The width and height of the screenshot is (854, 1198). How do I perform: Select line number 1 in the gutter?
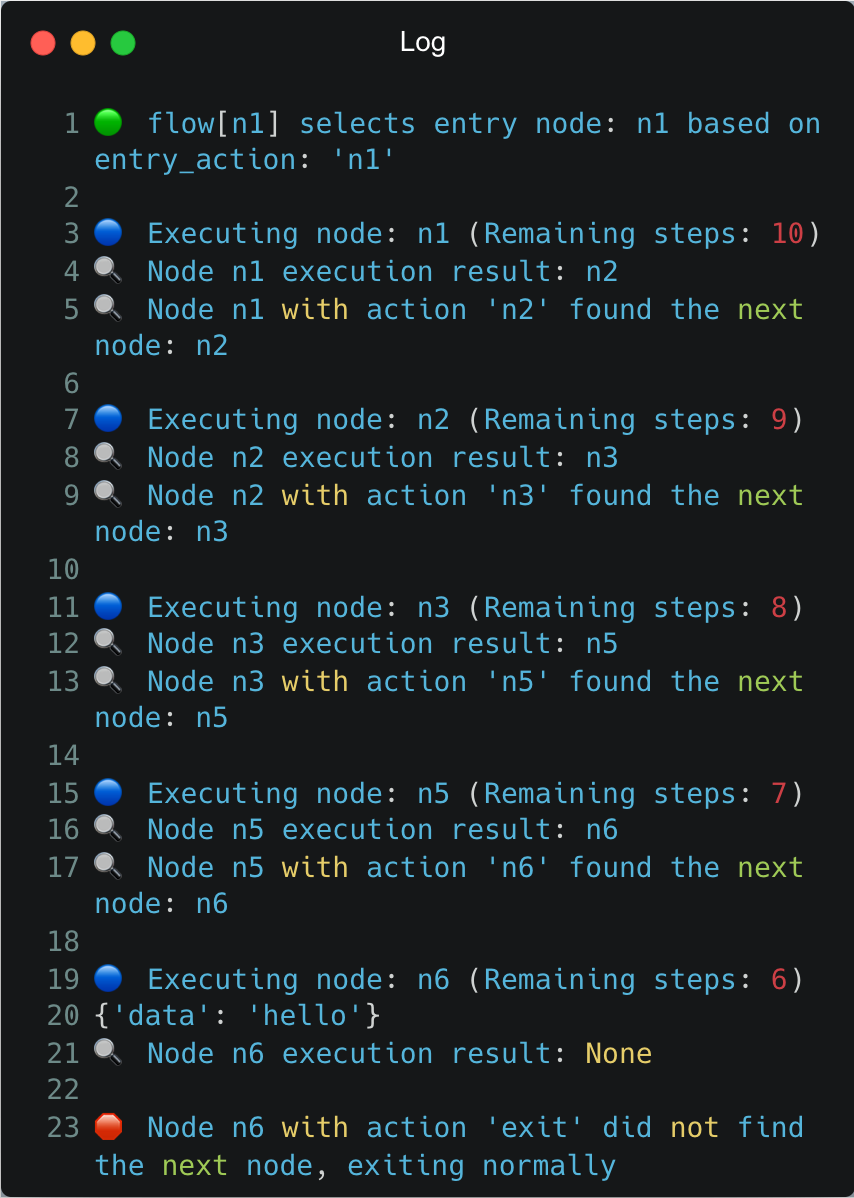pyautogui.click(x=70, y=122)
